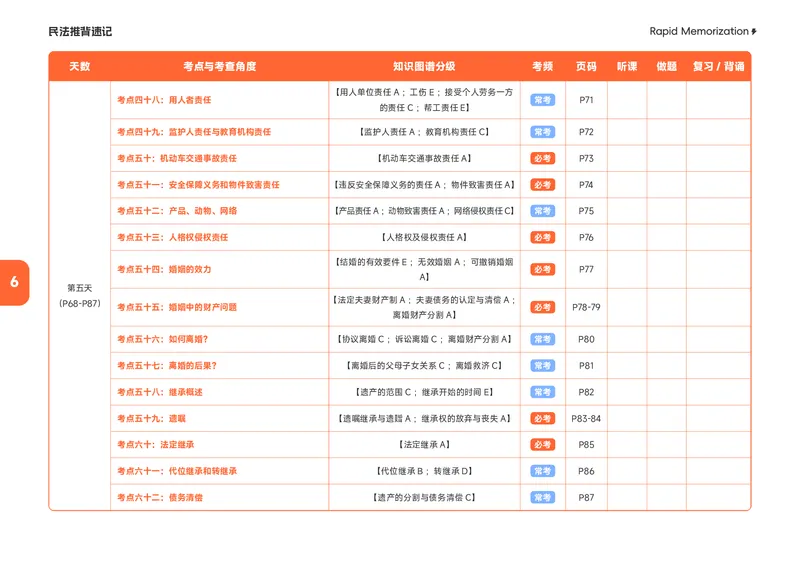The height and width of the screenshot is (566, 800).
Task: Select page number P85
Action: tap(586, 445)
